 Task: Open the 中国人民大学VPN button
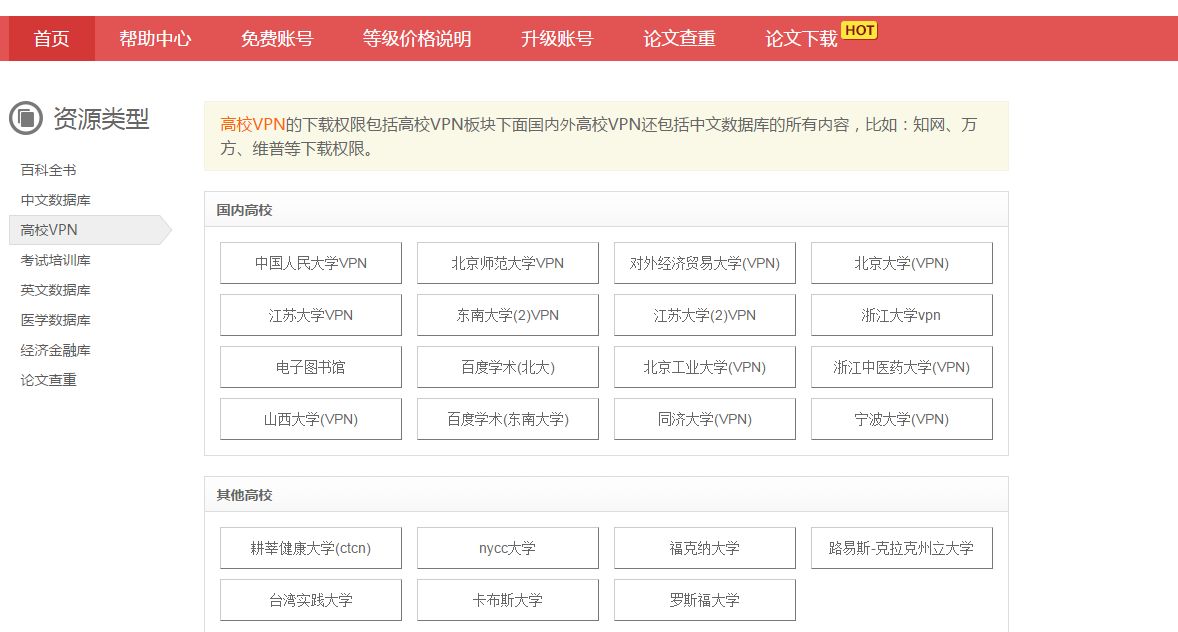click(x=311, y=263)
